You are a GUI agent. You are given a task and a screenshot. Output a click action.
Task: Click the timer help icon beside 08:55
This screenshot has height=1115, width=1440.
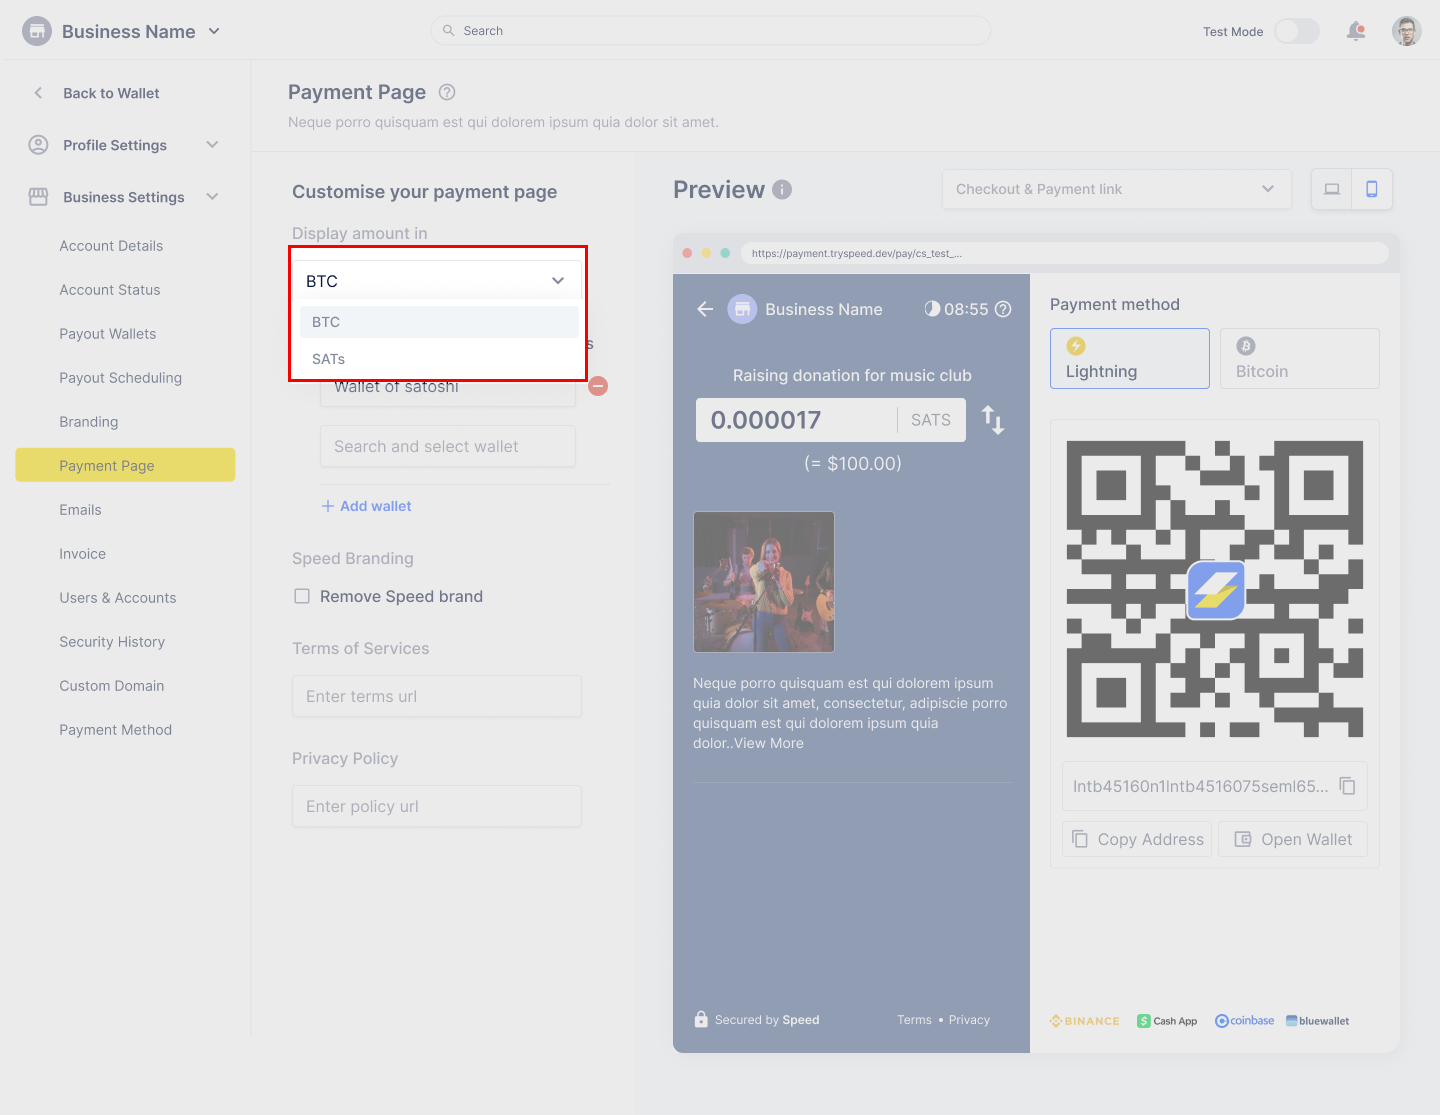pos(1003,309)
